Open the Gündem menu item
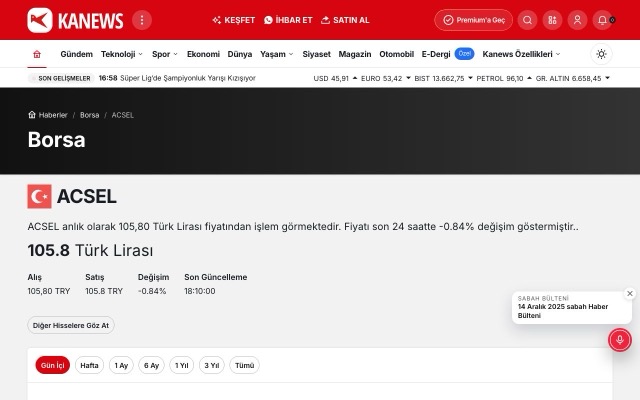 click(x=76, y=54)
